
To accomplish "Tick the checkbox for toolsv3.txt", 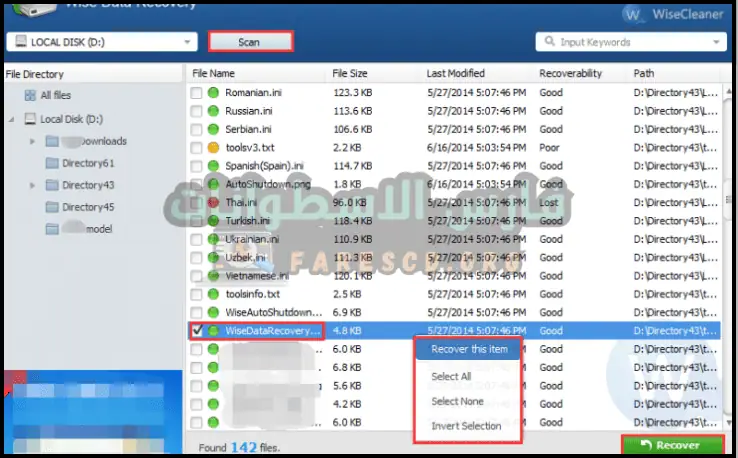I will [x=196, y=148].
